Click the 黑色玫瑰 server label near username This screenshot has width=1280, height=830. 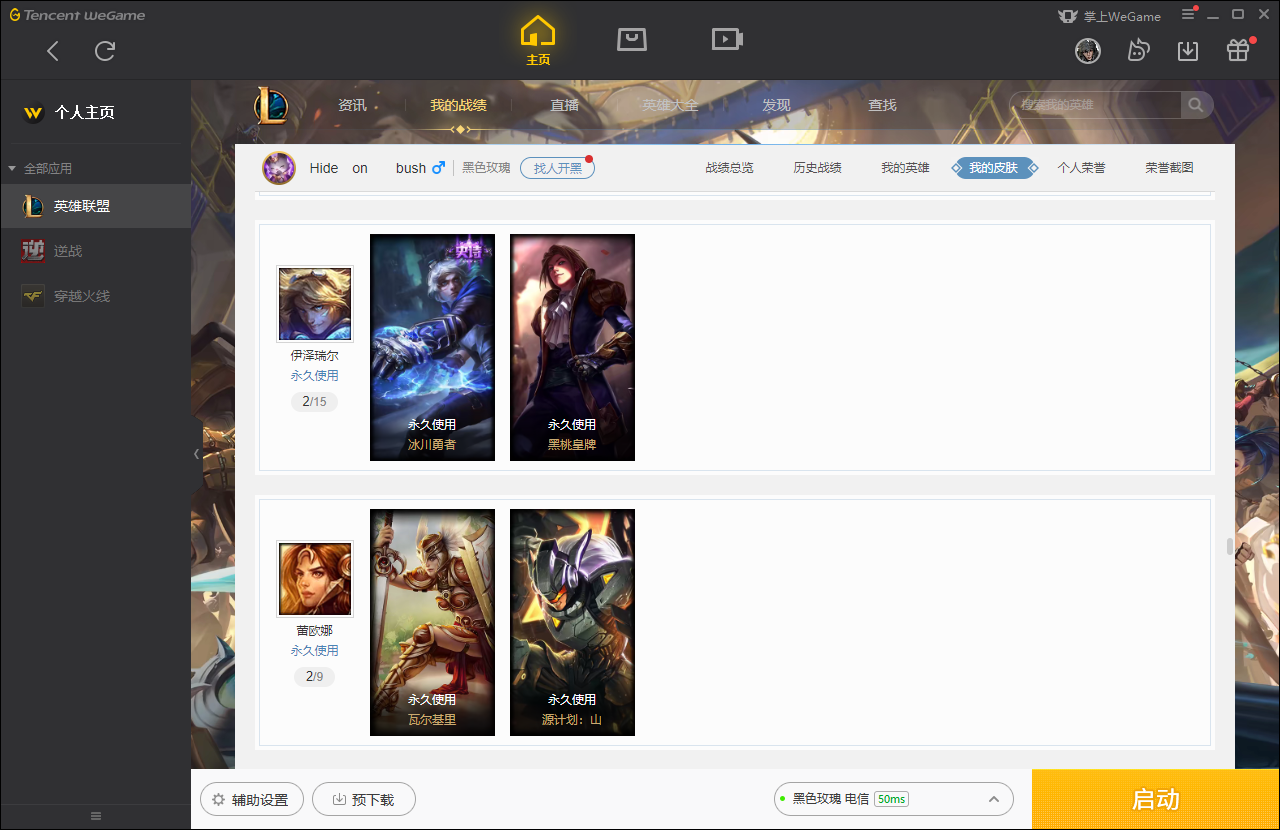click(486, 168)
